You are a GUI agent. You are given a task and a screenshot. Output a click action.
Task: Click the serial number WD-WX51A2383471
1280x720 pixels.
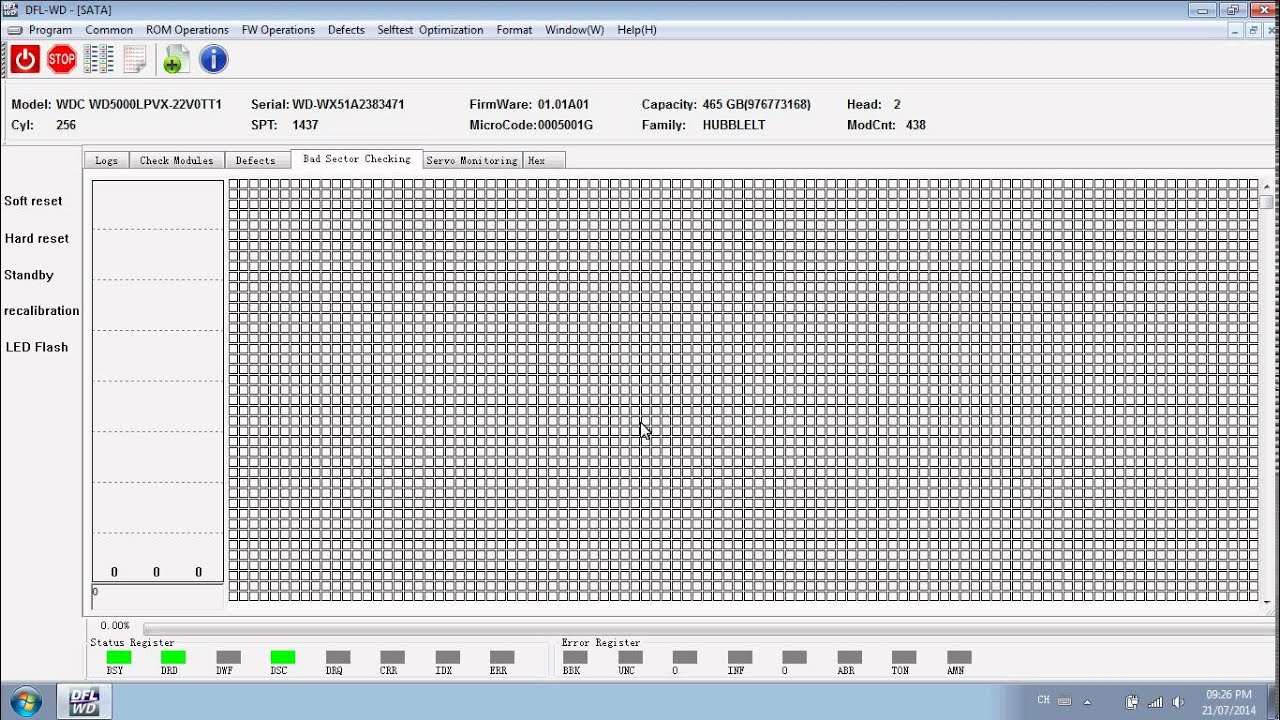pos(348,104)
